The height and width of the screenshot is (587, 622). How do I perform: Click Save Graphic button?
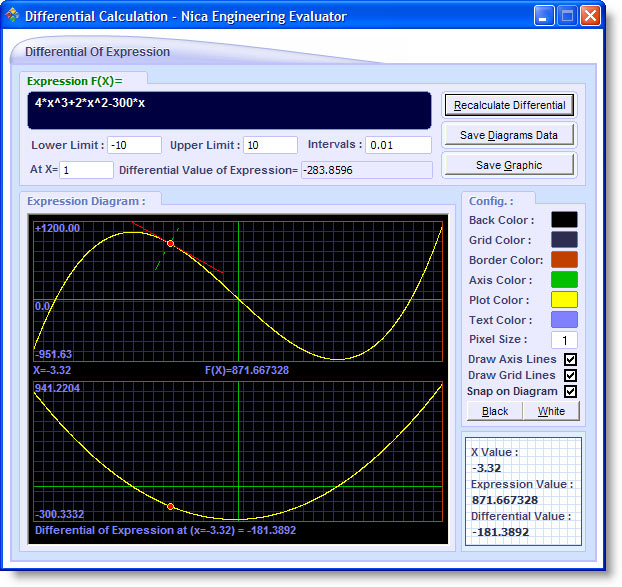click(509, 165)
